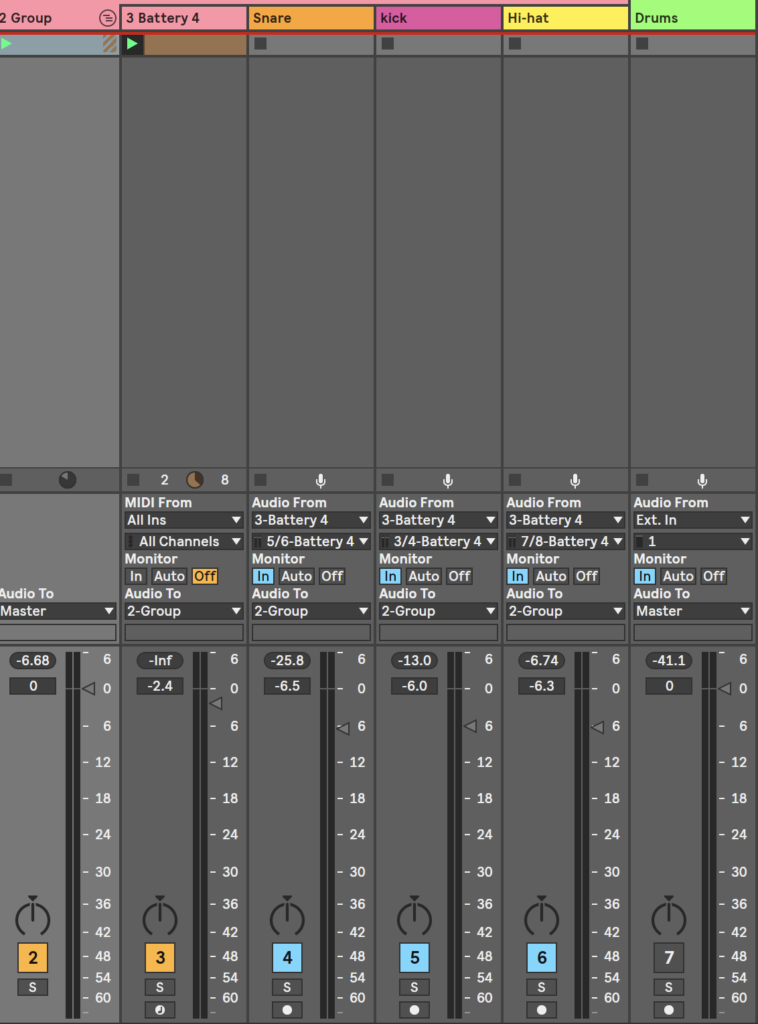Image resolution: width=758 pixels, height=1024 pixels.
Task: Open the Snare 5/6-Battery 4 channel dropdown
Action: coord(311,541)
